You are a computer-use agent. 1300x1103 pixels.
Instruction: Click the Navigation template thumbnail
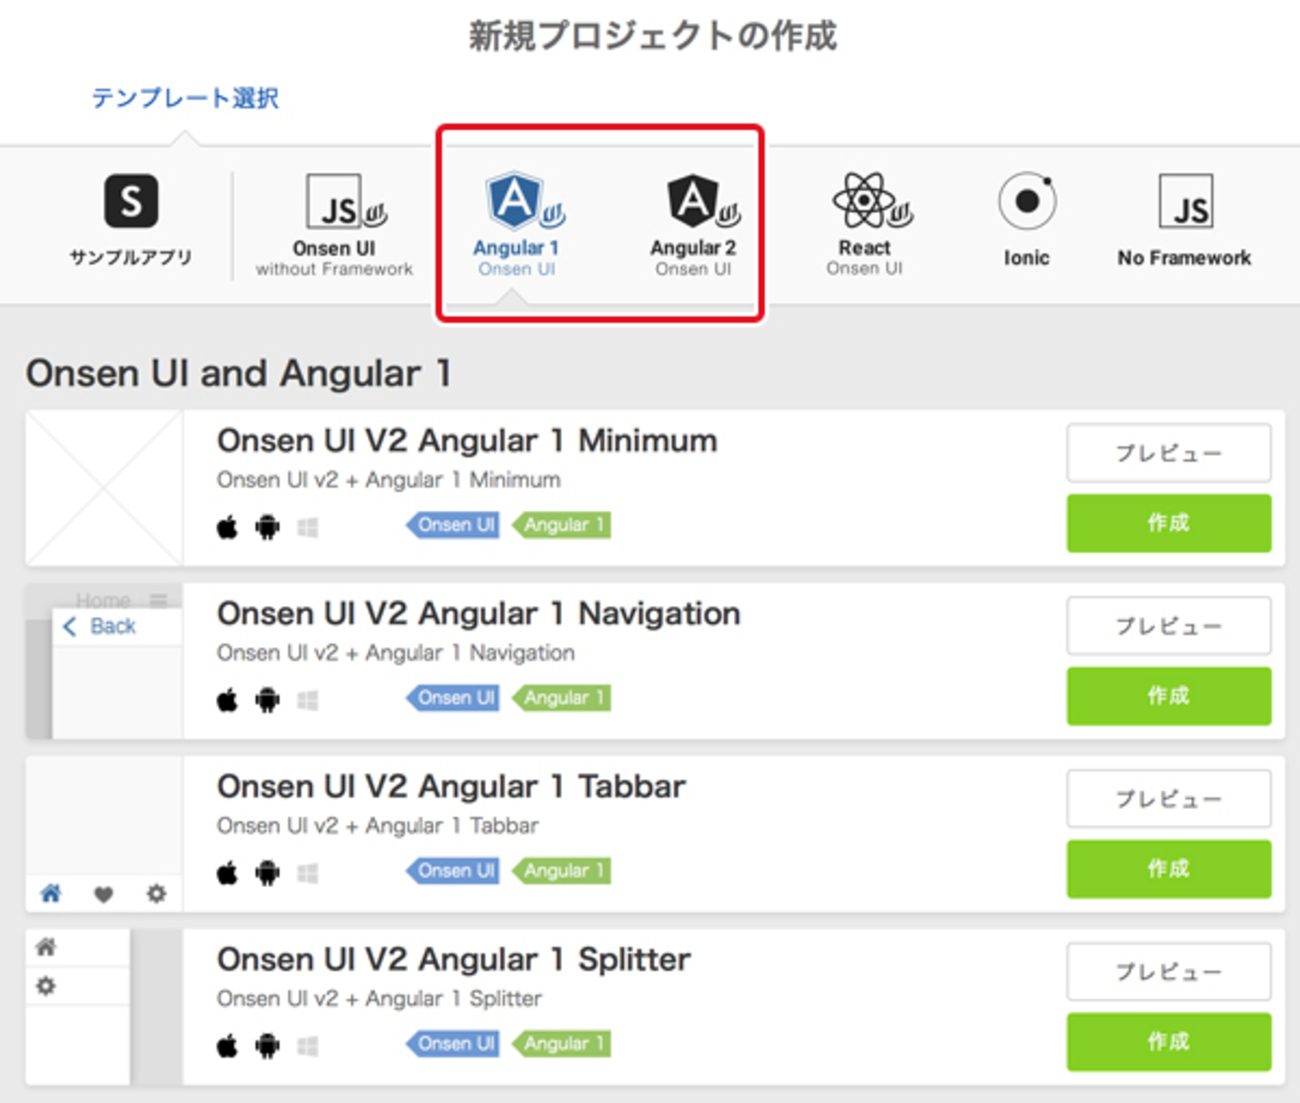(104, 662)
